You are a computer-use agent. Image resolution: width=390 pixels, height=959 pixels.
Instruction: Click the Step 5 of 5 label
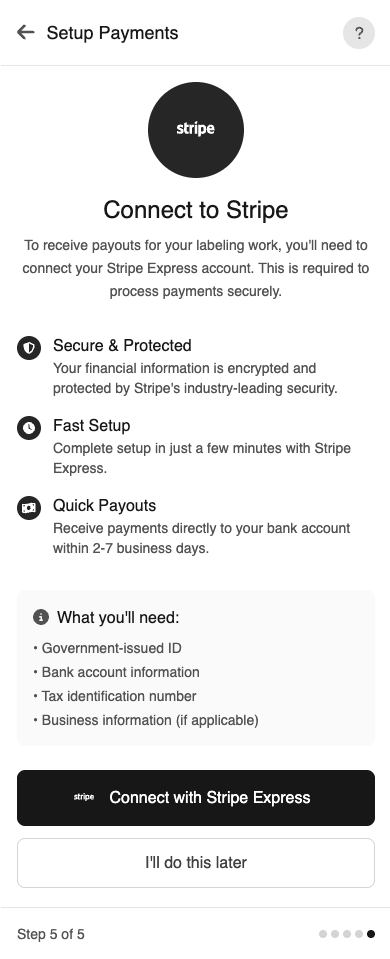coord(51,934)
